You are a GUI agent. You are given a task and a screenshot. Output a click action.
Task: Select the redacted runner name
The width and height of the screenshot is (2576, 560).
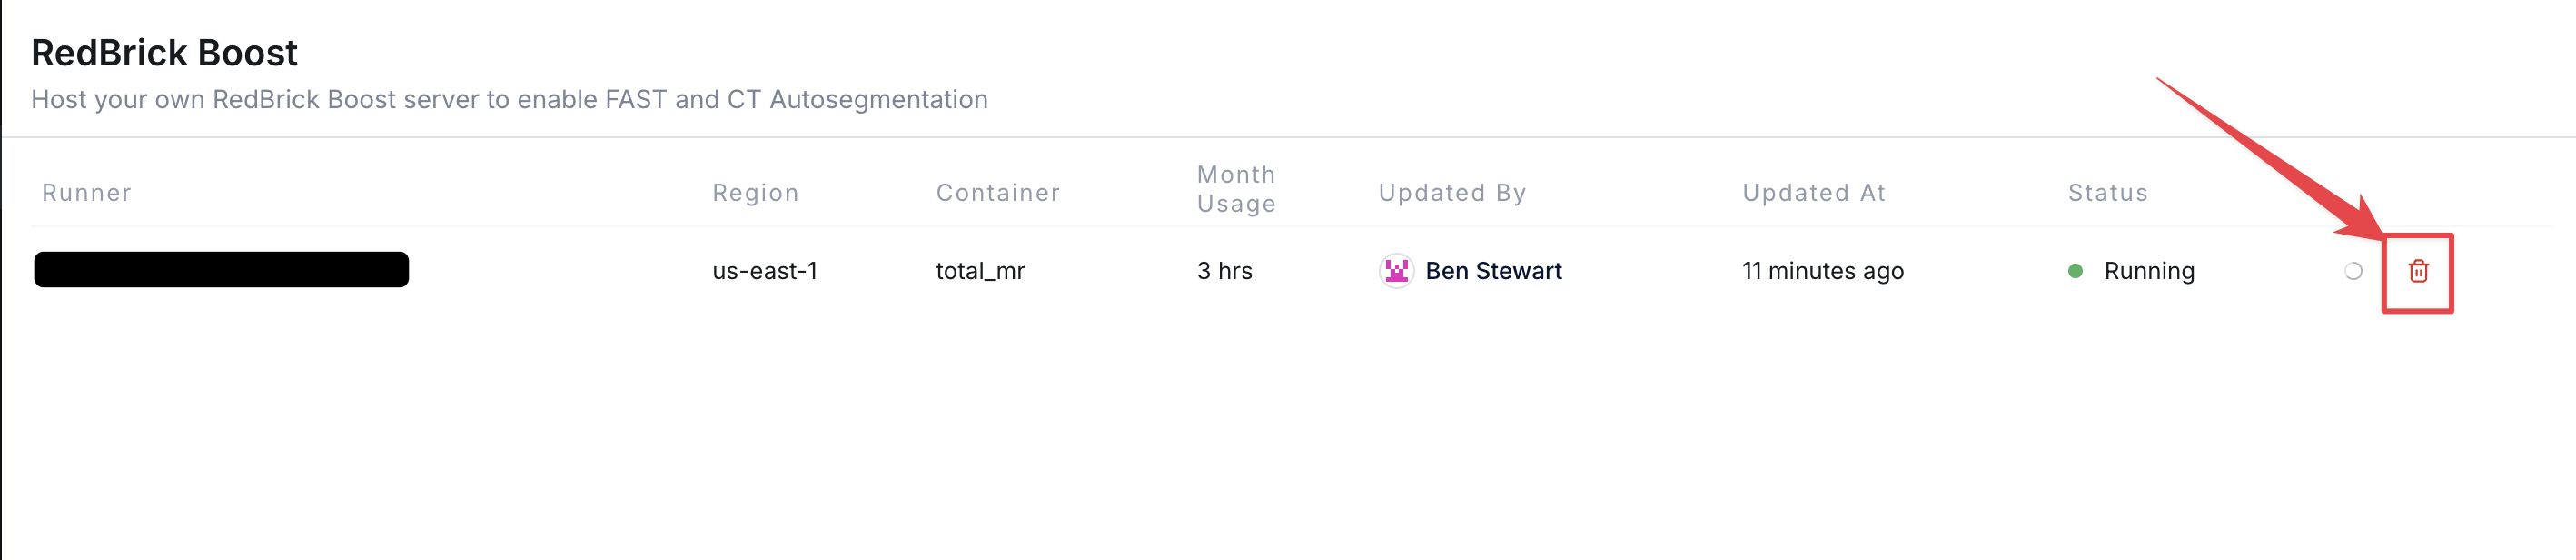coord(221,270)
